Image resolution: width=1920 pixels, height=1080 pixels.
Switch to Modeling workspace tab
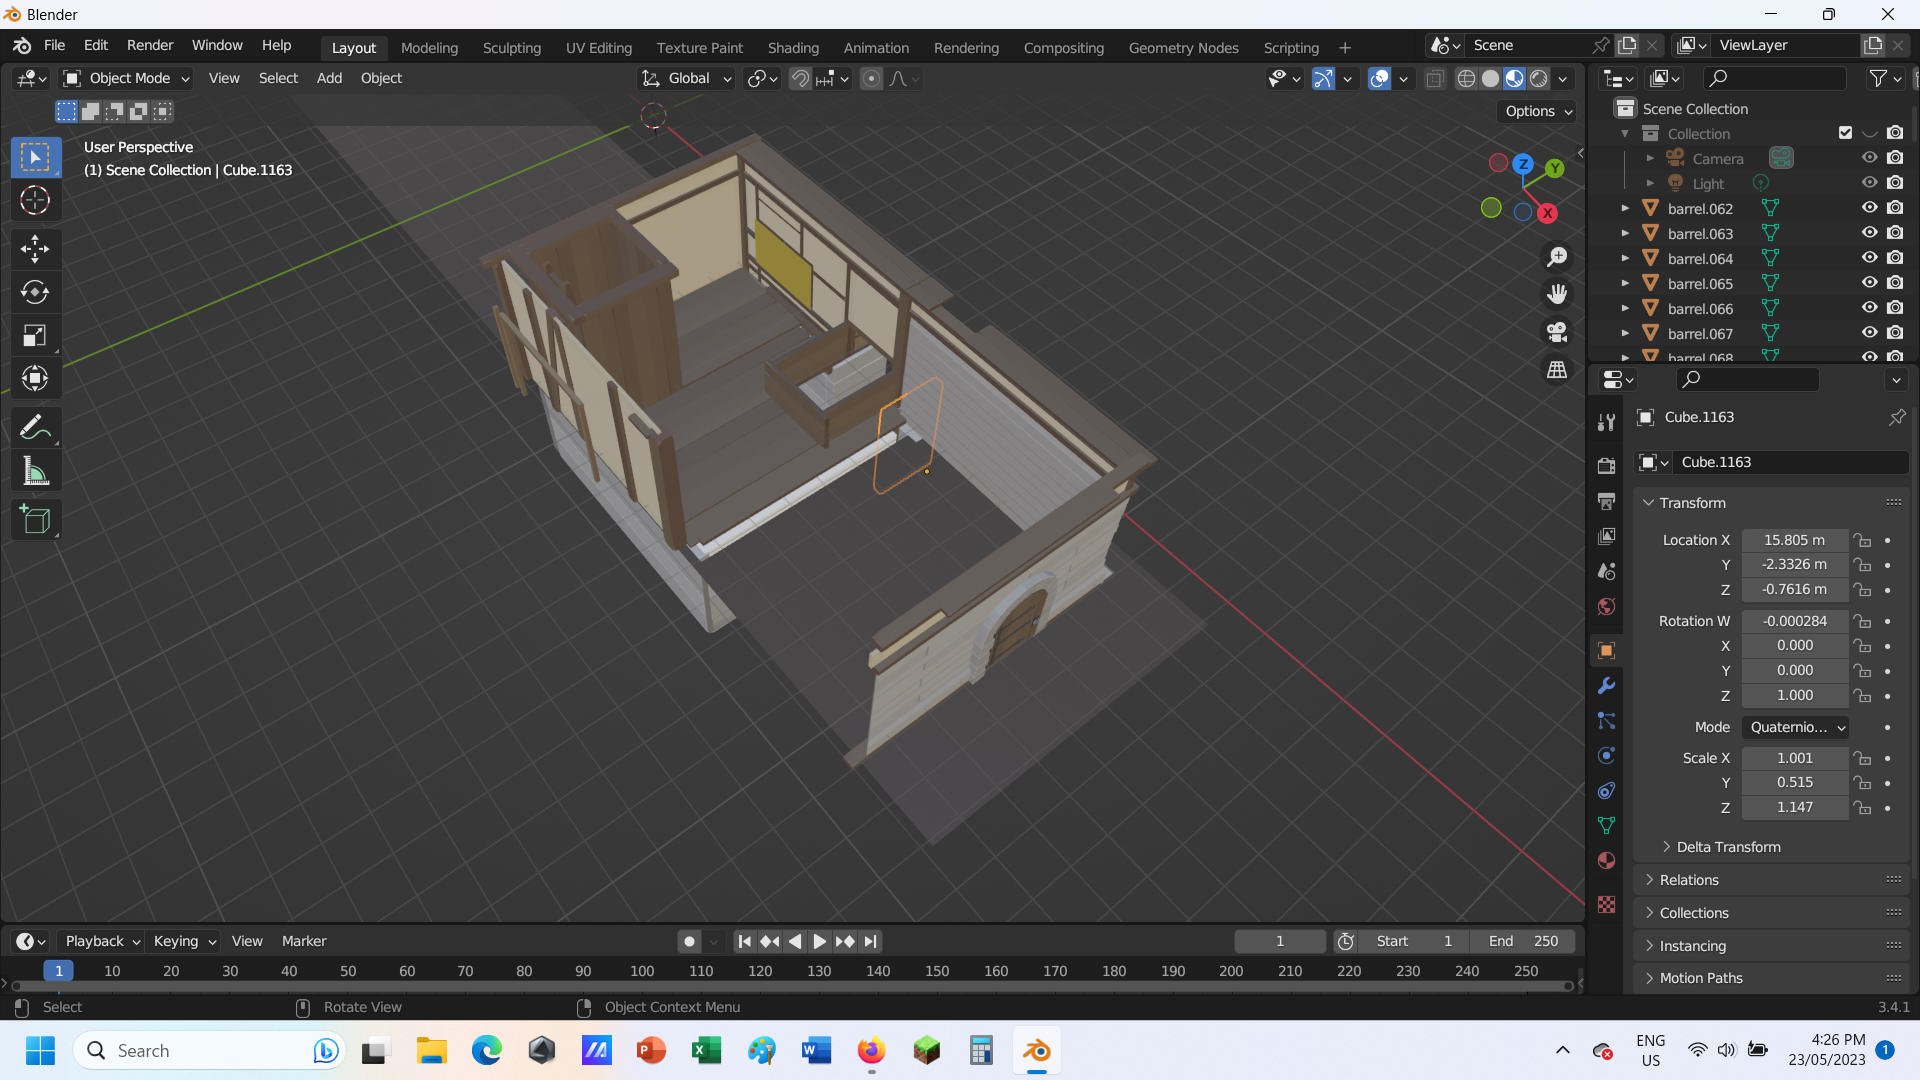click(429, 47)
